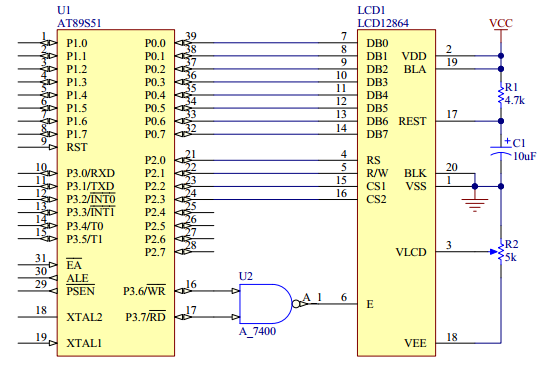Click the R1 4.7k resistor symbol

tap(501, 95)
